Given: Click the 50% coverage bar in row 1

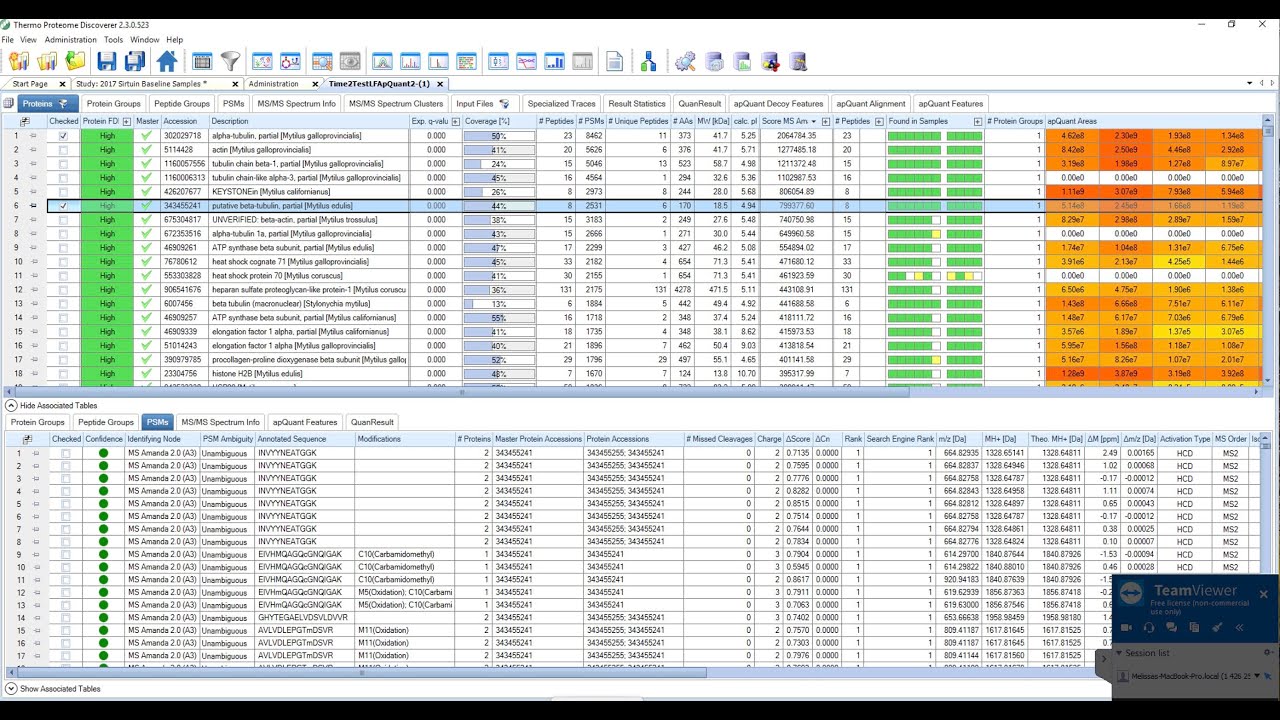Looking at the screenshot, I should 498,135.
